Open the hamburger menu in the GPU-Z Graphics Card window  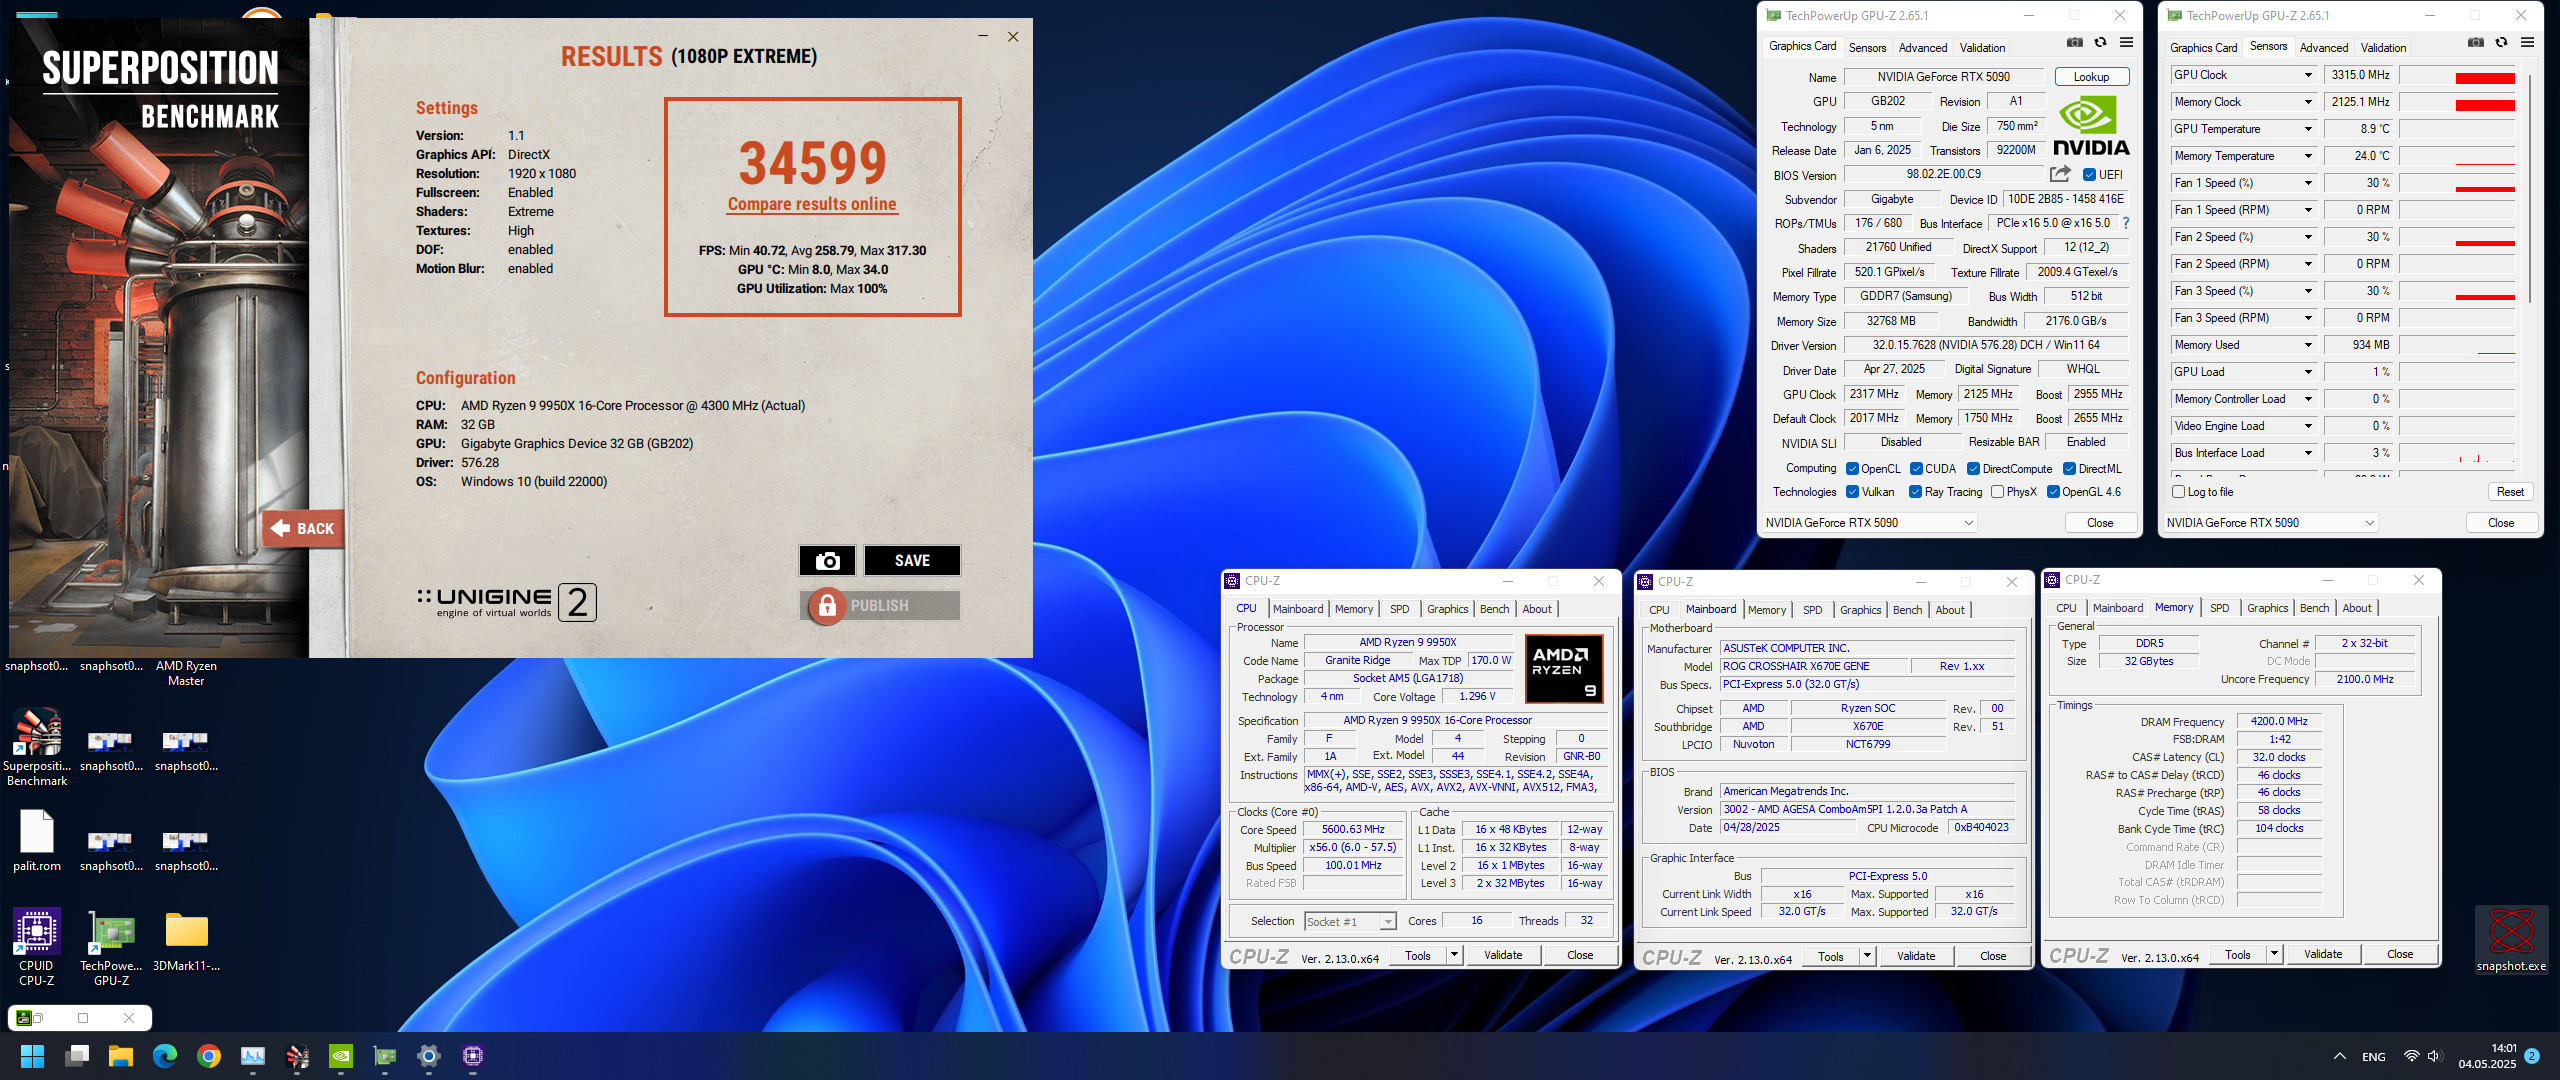[x=2127, y=43]
